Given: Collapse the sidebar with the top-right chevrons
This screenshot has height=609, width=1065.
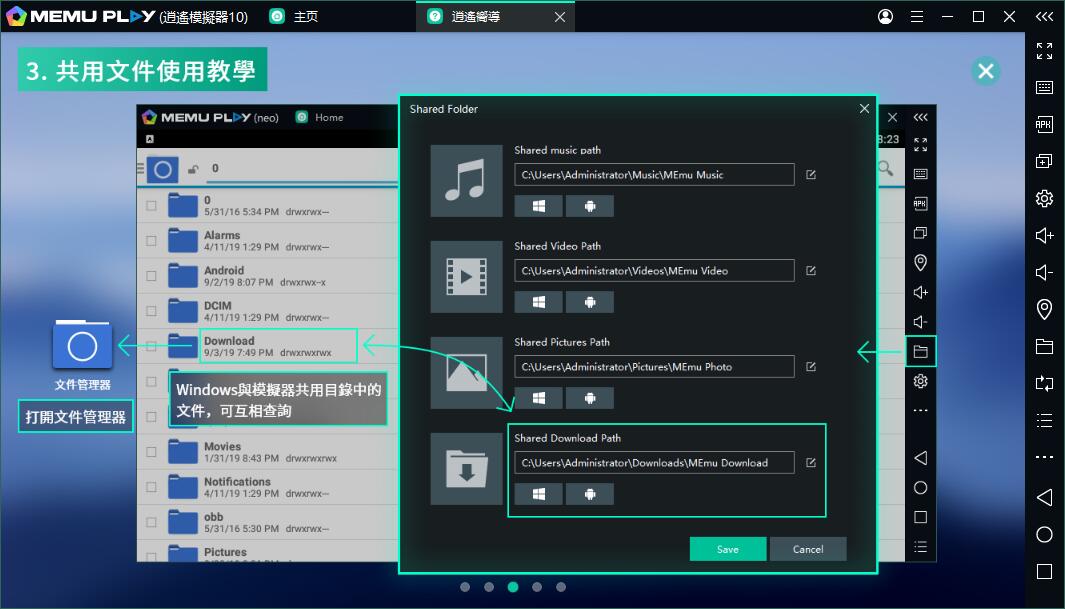Looking at the screenshot, I should [x=1044, y=17].
